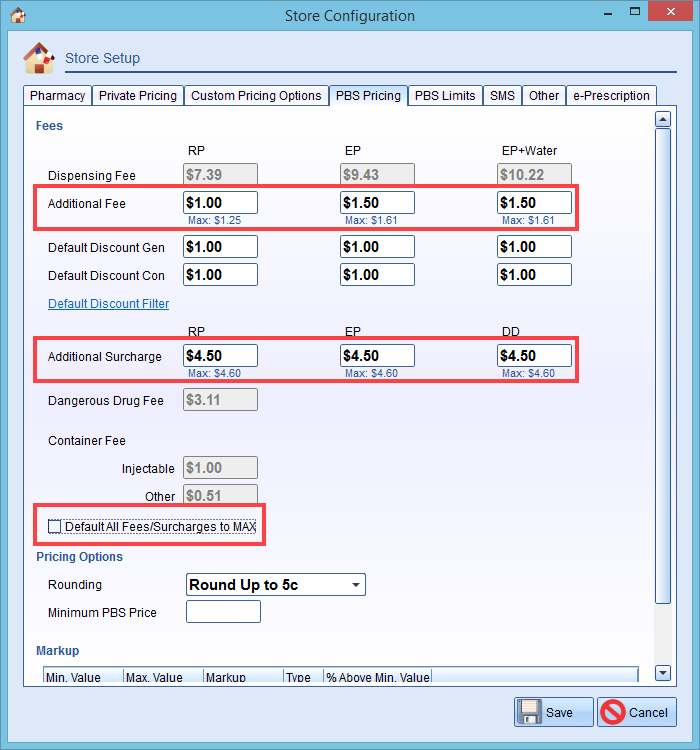Click the RP Default Discount Gen field
700x750 pixels.
click(x=220, y=247)
